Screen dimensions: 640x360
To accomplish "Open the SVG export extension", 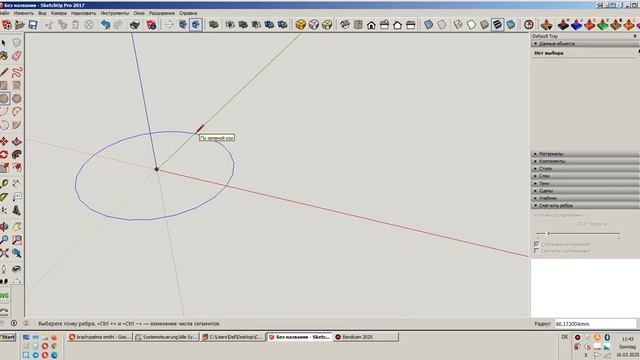I will [4, 296].
